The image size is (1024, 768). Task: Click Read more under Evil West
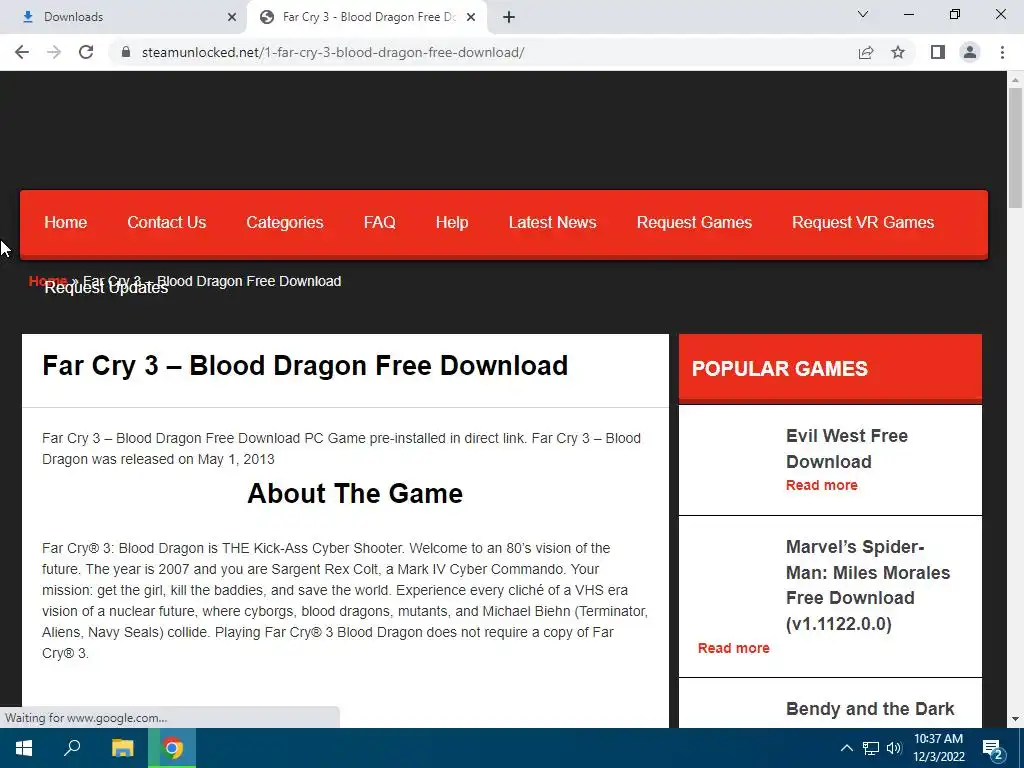[822, 485]
